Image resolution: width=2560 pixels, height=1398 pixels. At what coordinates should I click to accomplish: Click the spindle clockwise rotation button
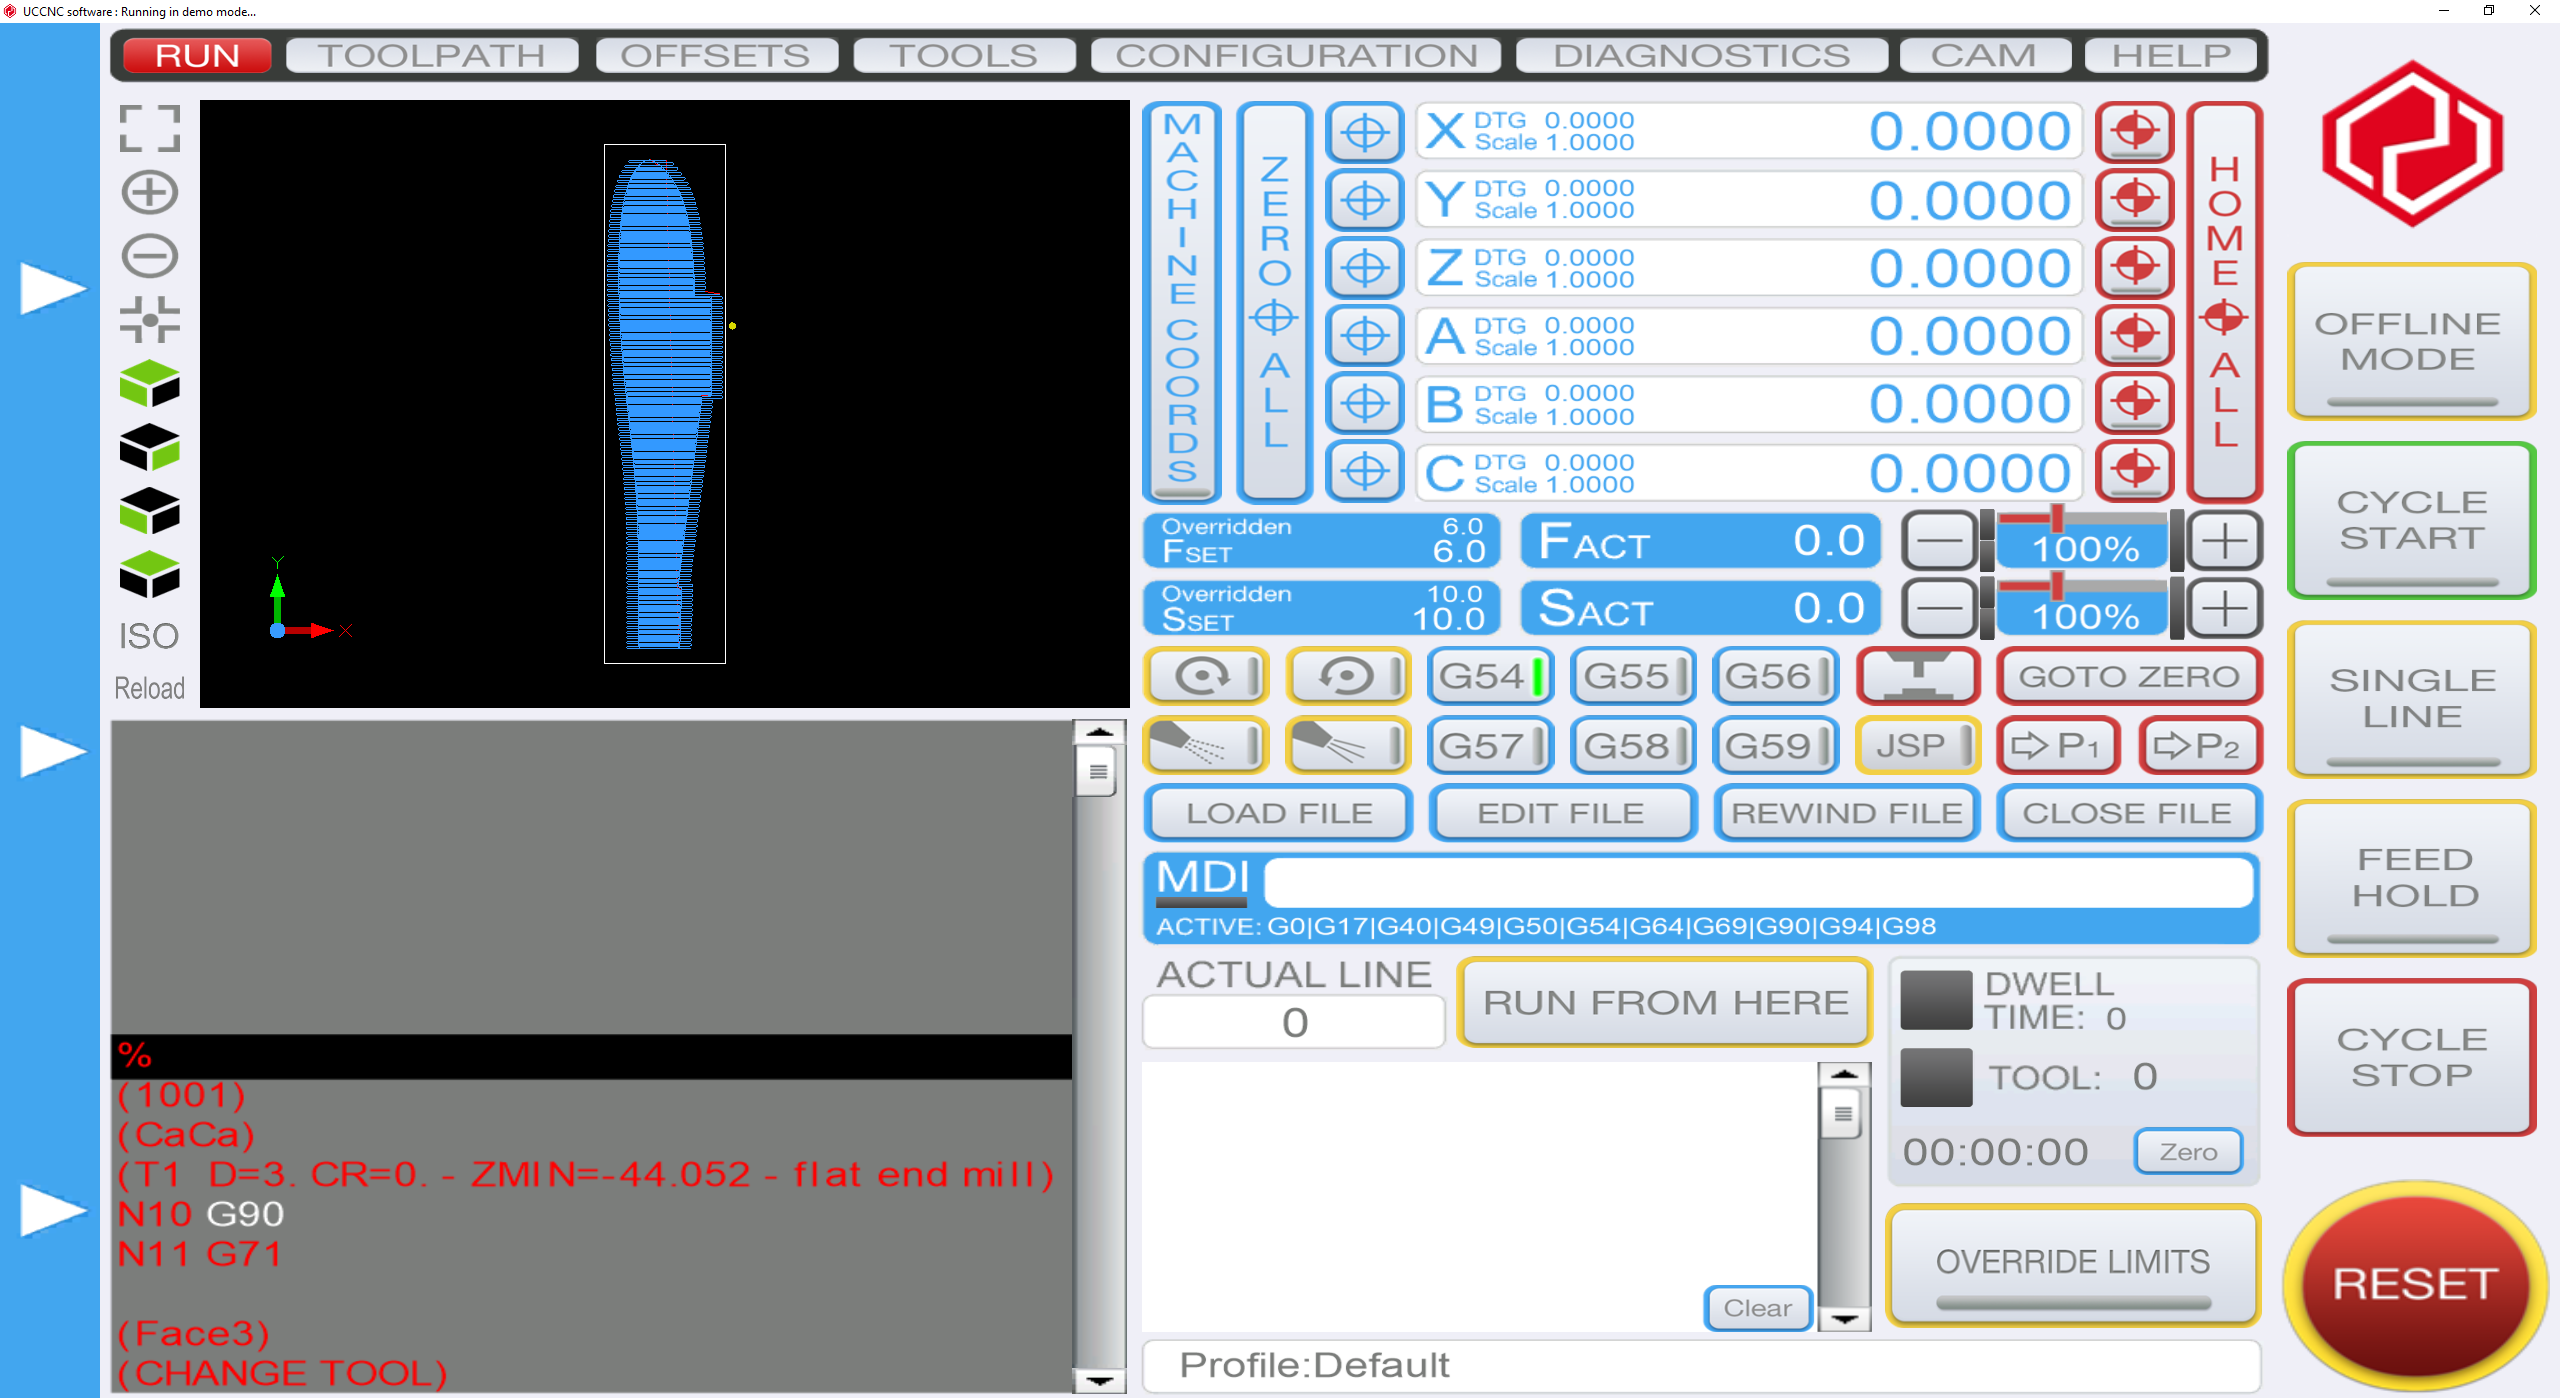1206,677
